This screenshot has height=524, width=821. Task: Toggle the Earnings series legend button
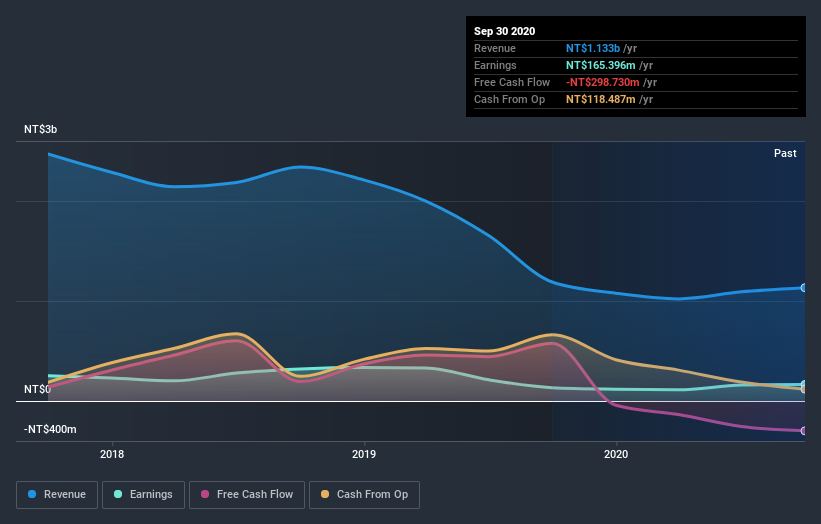point(143,495)
